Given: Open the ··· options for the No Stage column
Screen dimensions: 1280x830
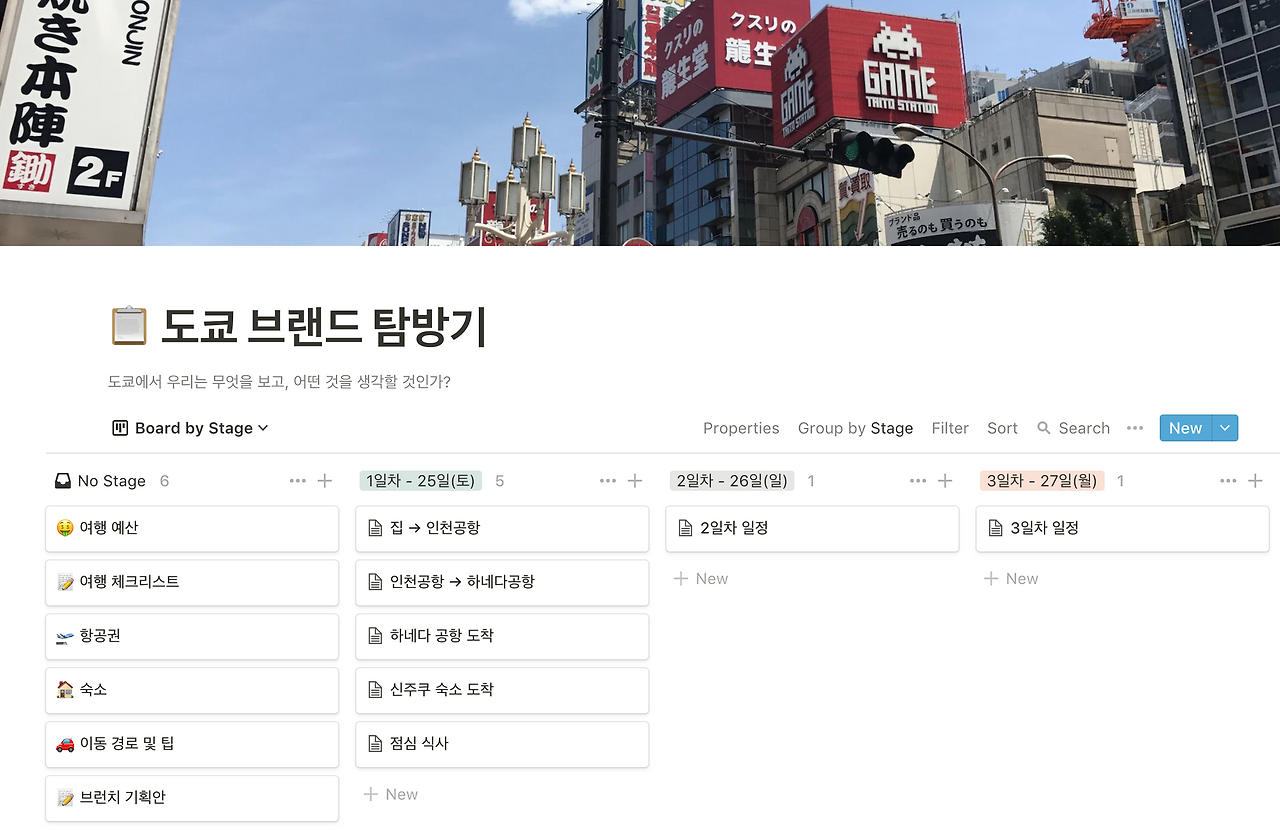Looking at the screenshot, I should [x=297, y=480].
